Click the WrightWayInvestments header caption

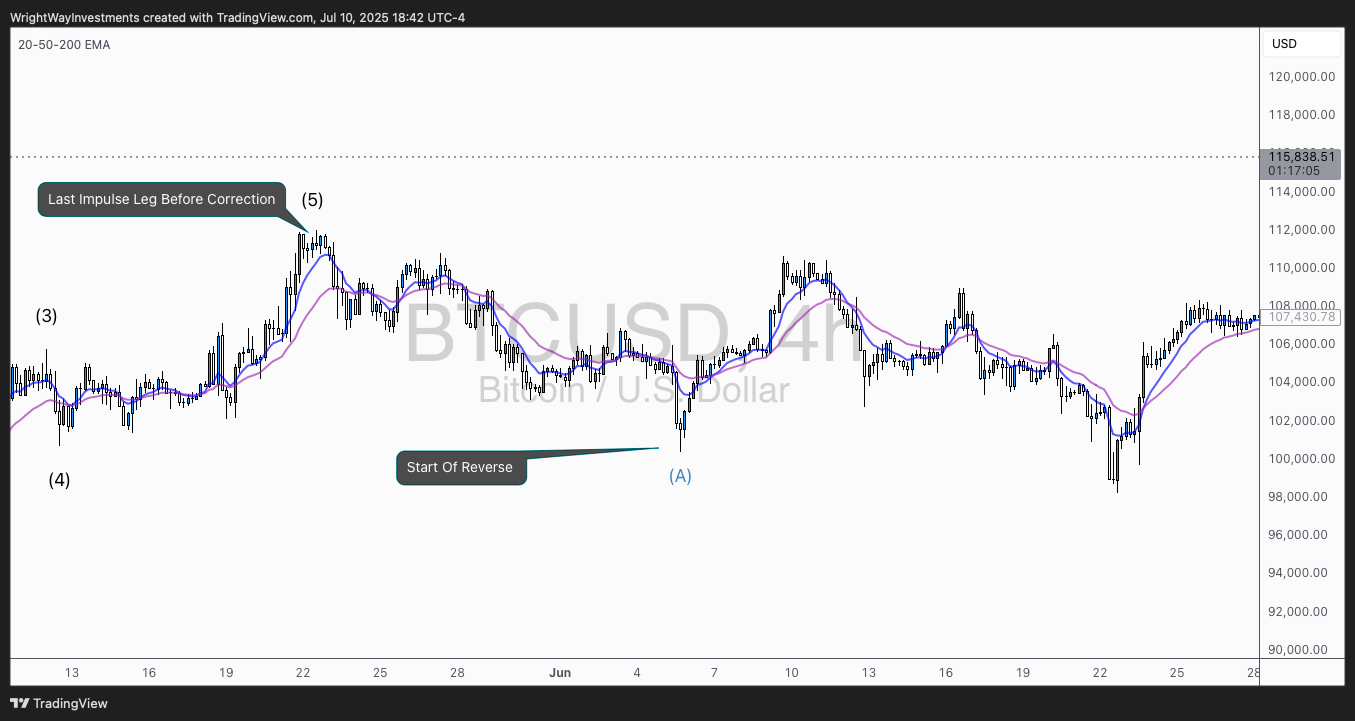(237, 17)
